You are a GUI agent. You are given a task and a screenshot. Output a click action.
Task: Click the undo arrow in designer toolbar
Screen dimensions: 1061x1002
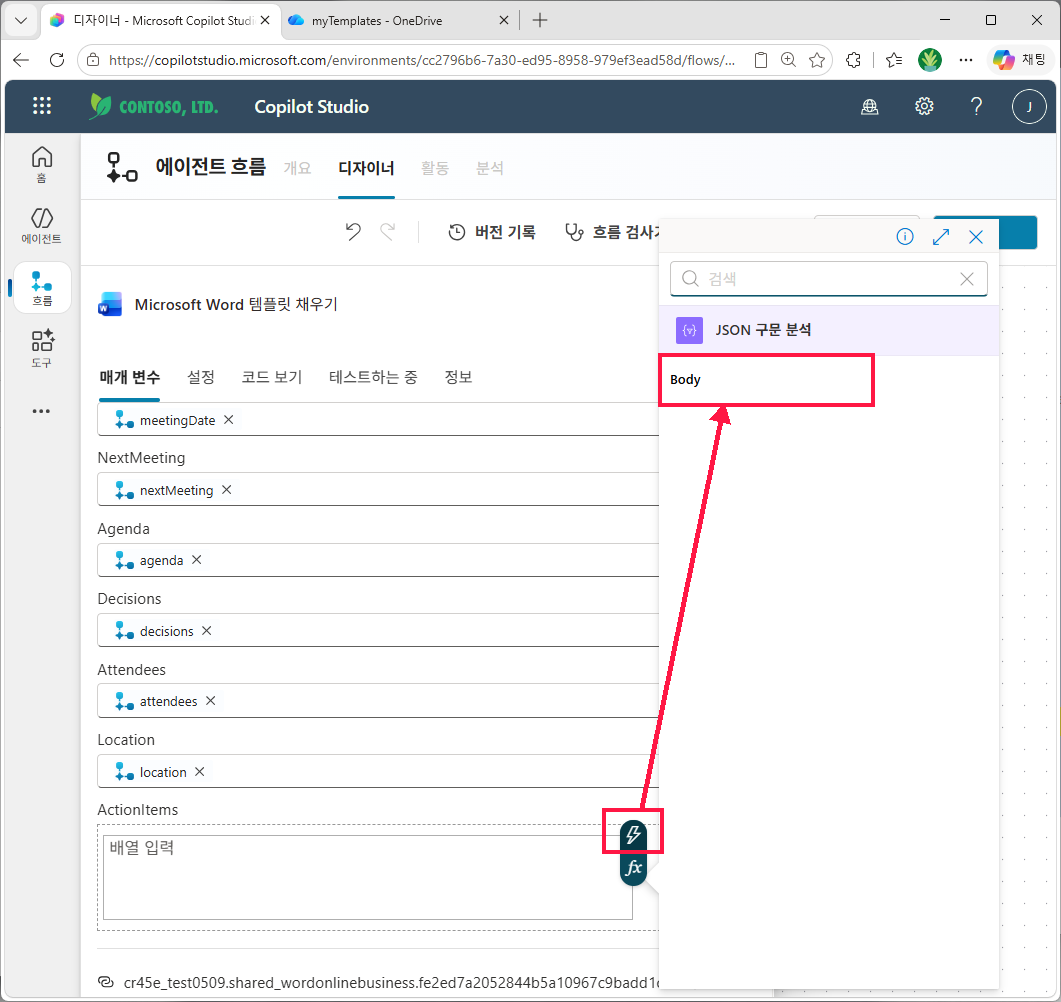click(353, 232)
